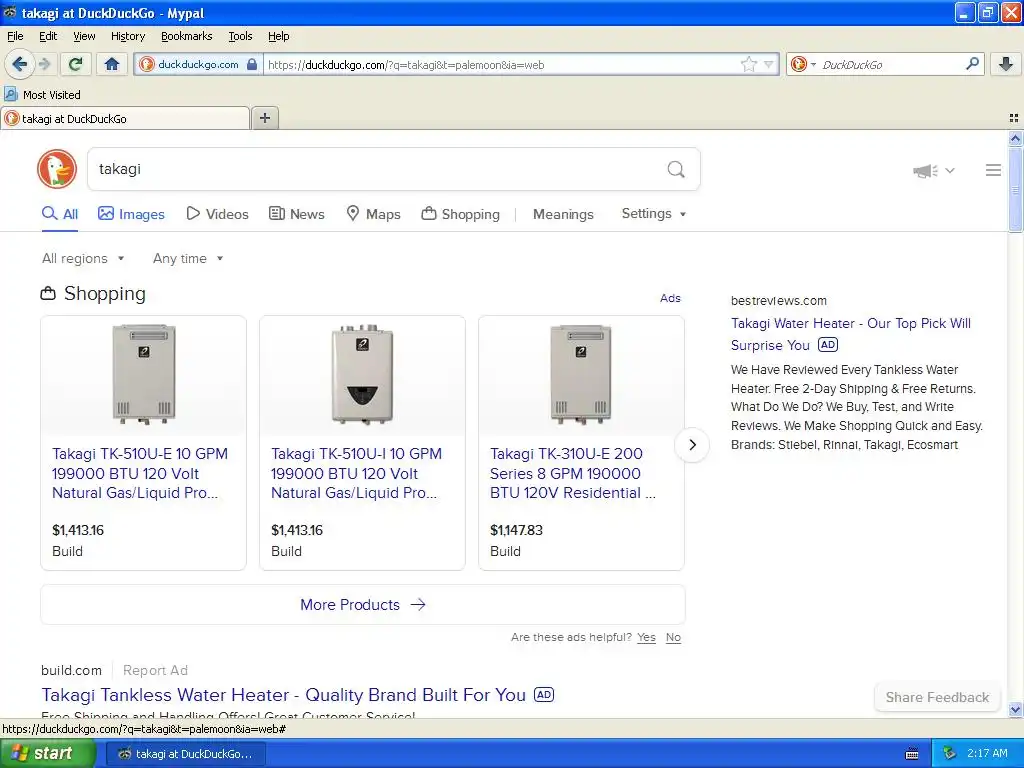Viewport: 1024px width, 768px height.
Task: Click the Mypal taskbar window button
Action: click(x=185, y=754)
